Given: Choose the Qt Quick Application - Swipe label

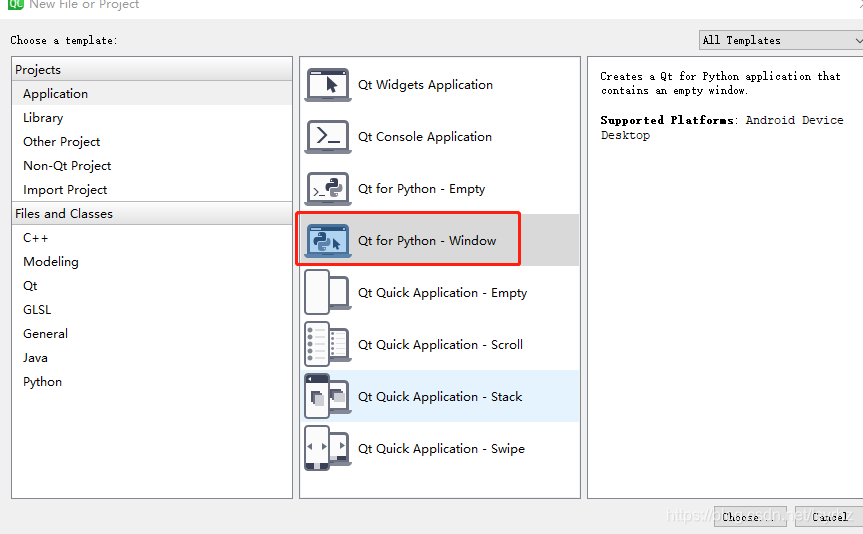Looking at the screenshot, I should 441,449.
